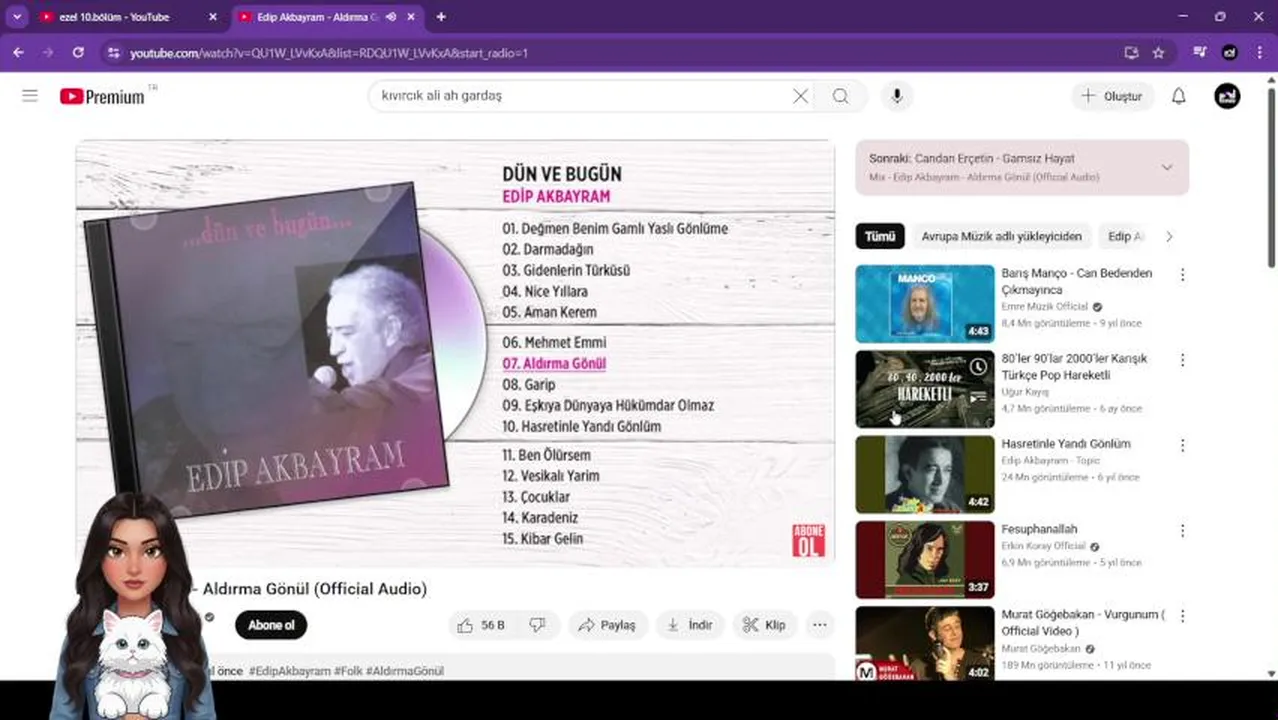Click the magnifier search button
This screenshot has width=1278, height=720.
coord(840,96)
